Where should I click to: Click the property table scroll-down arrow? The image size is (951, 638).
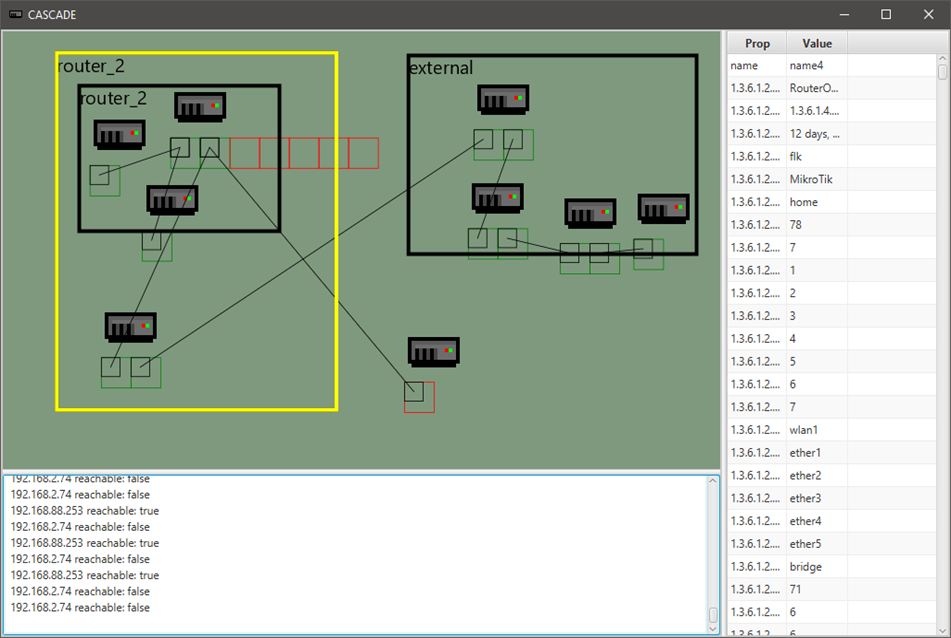[x=943, y=631]
